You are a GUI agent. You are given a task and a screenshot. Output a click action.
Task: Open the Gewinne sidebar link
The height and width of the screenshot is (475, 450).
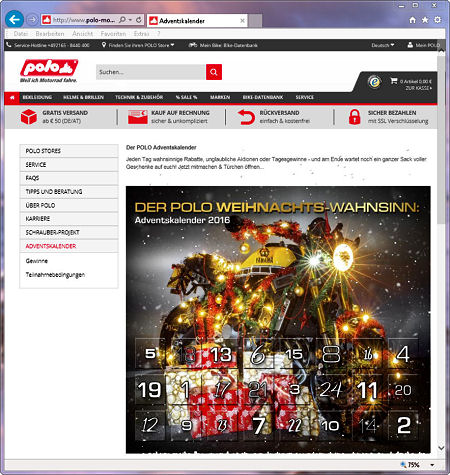point(37,261)
